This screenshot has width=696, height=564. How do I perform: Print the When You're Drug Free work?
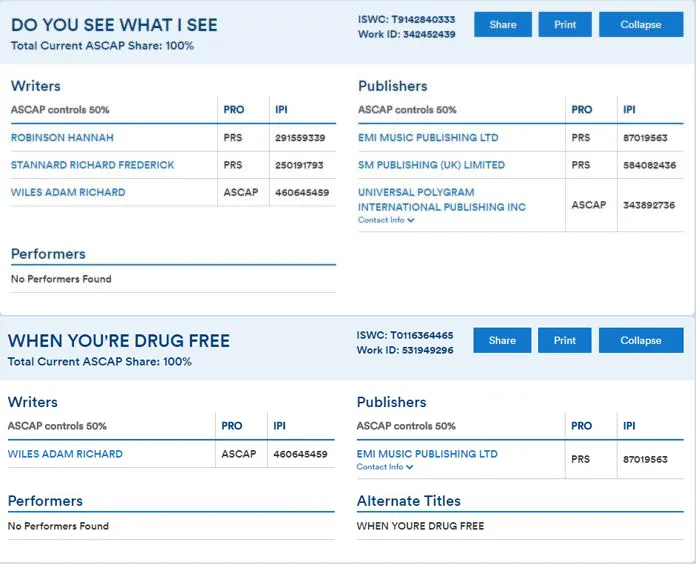[564, 340]
